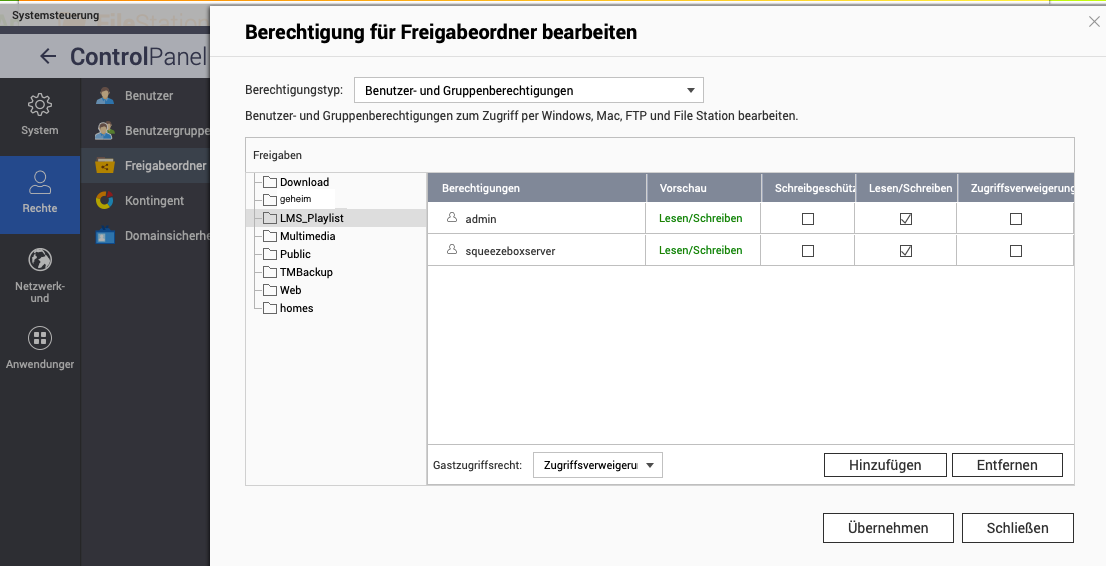1106x566 pixels.
Task: Open the Netzwerk globe icon
Action: [40, 260]
